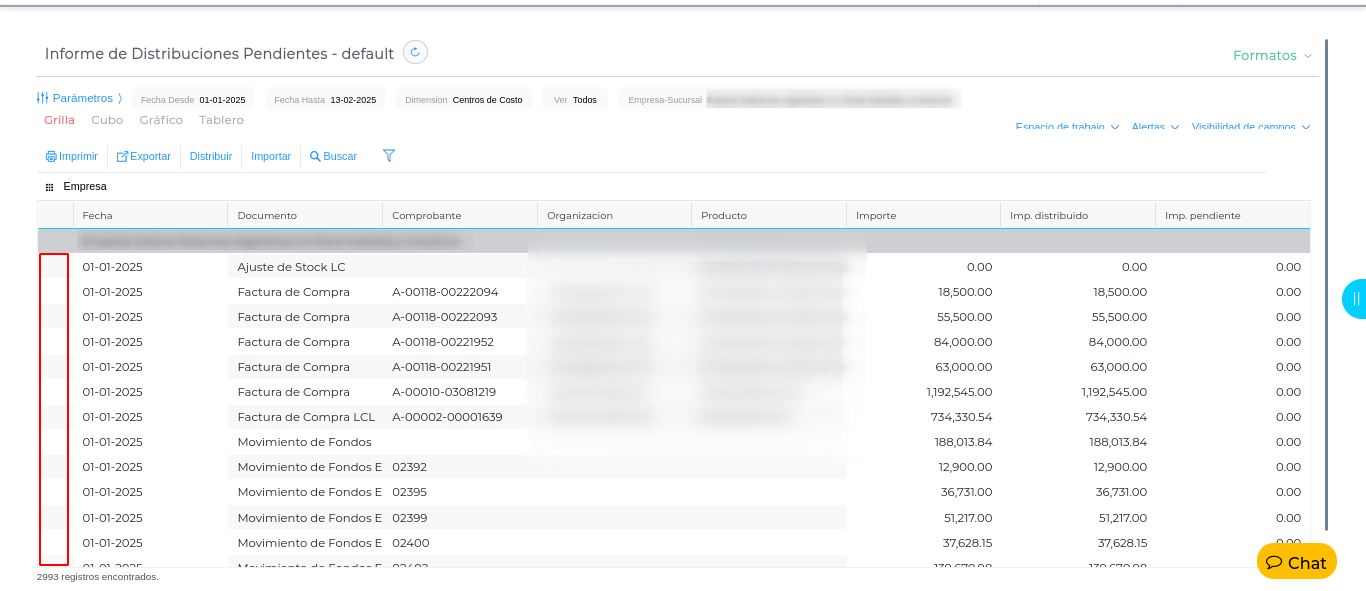Click the Imprimir printer icon
1366x591 pixels.
(51, 157)
